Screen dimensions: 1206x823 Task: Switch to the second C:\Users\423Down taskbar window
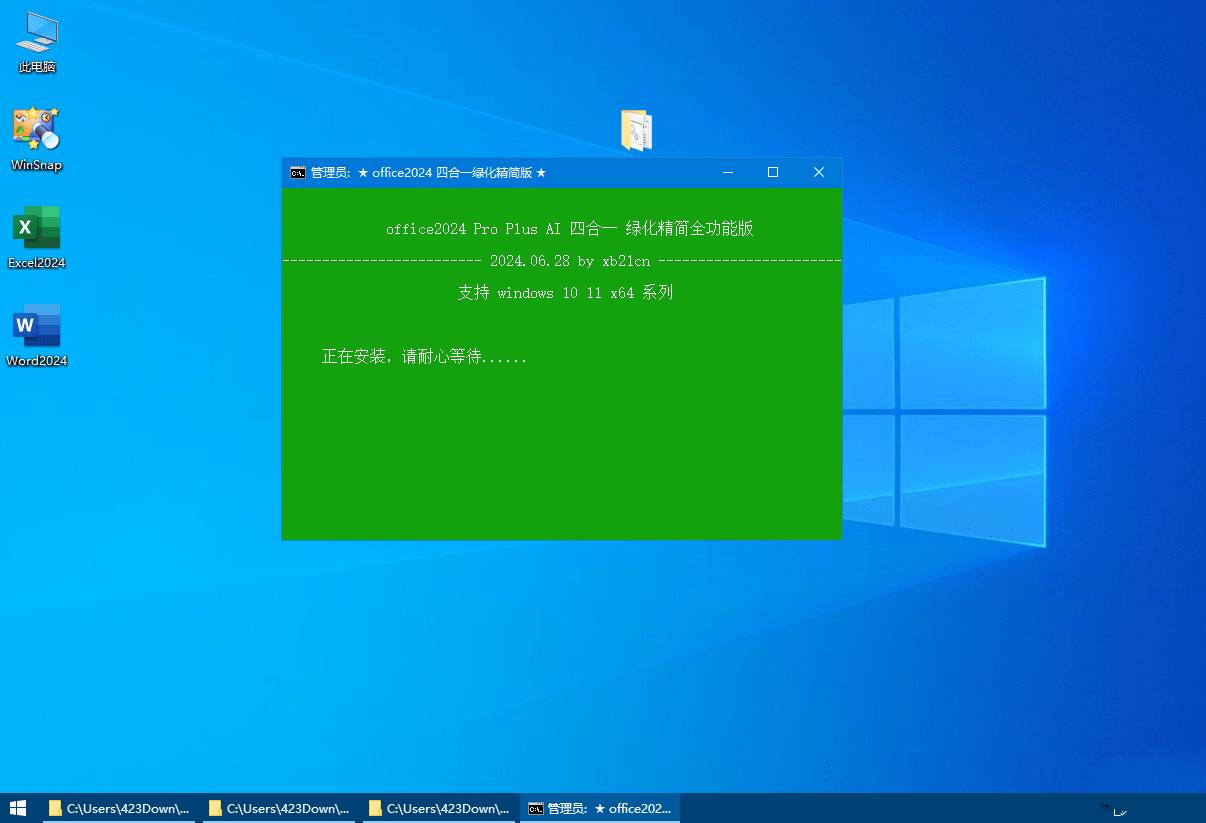(279, 808)
